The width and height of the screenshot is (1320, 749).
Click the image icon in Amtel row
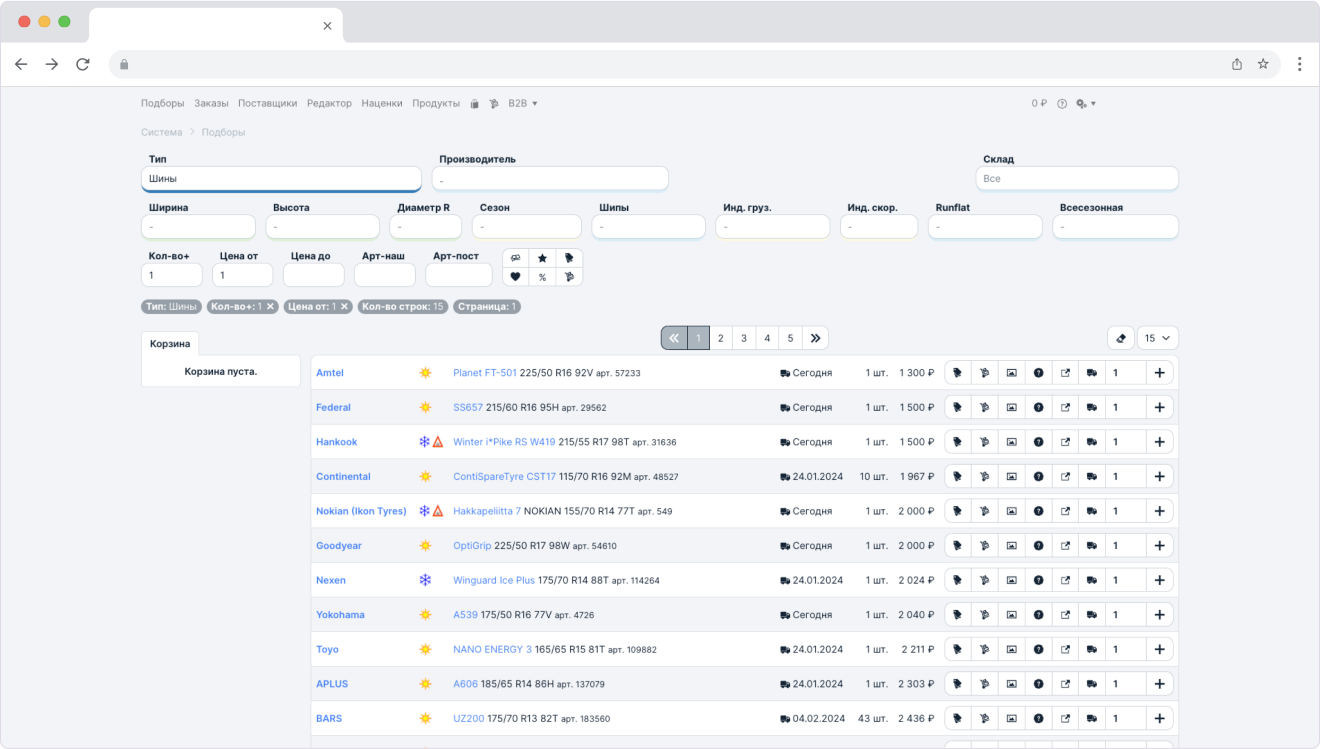coord(1011,373)
